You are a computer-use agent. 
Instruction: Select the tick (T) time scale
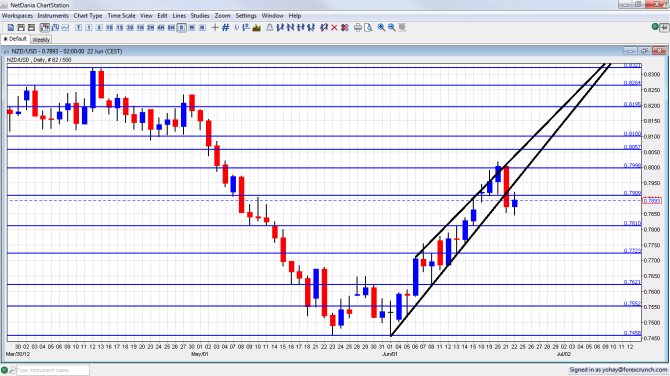pyautogui.click(x=78, y=27)
